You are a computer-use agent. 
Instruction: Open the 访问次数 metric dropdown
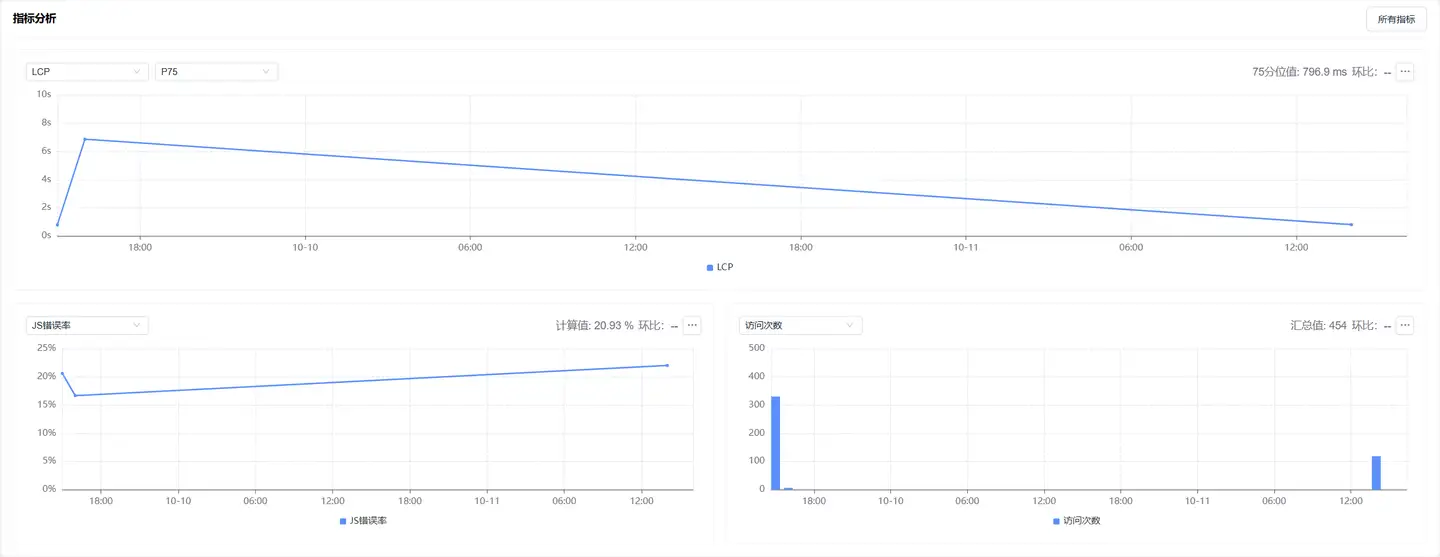click(x=800, y=325)
